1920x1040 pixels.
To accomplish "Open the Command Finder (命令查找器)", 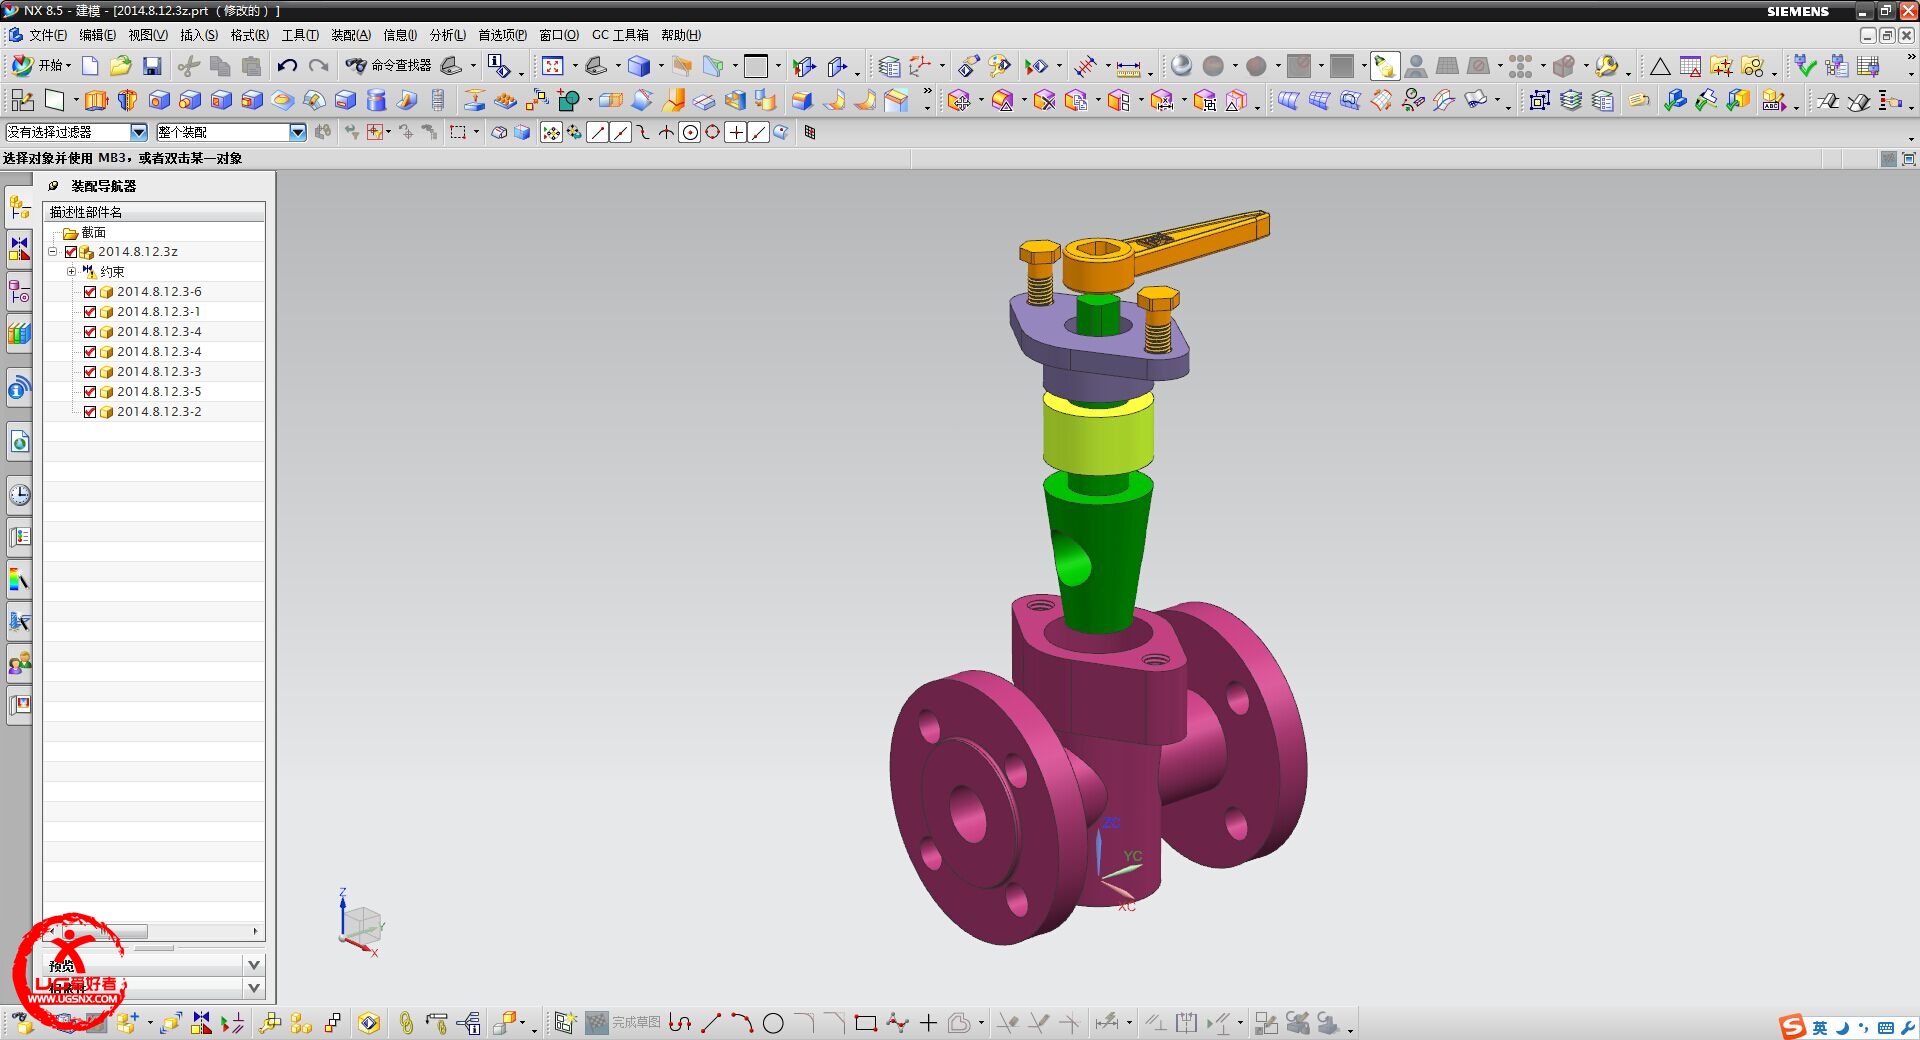I will 389,65.
